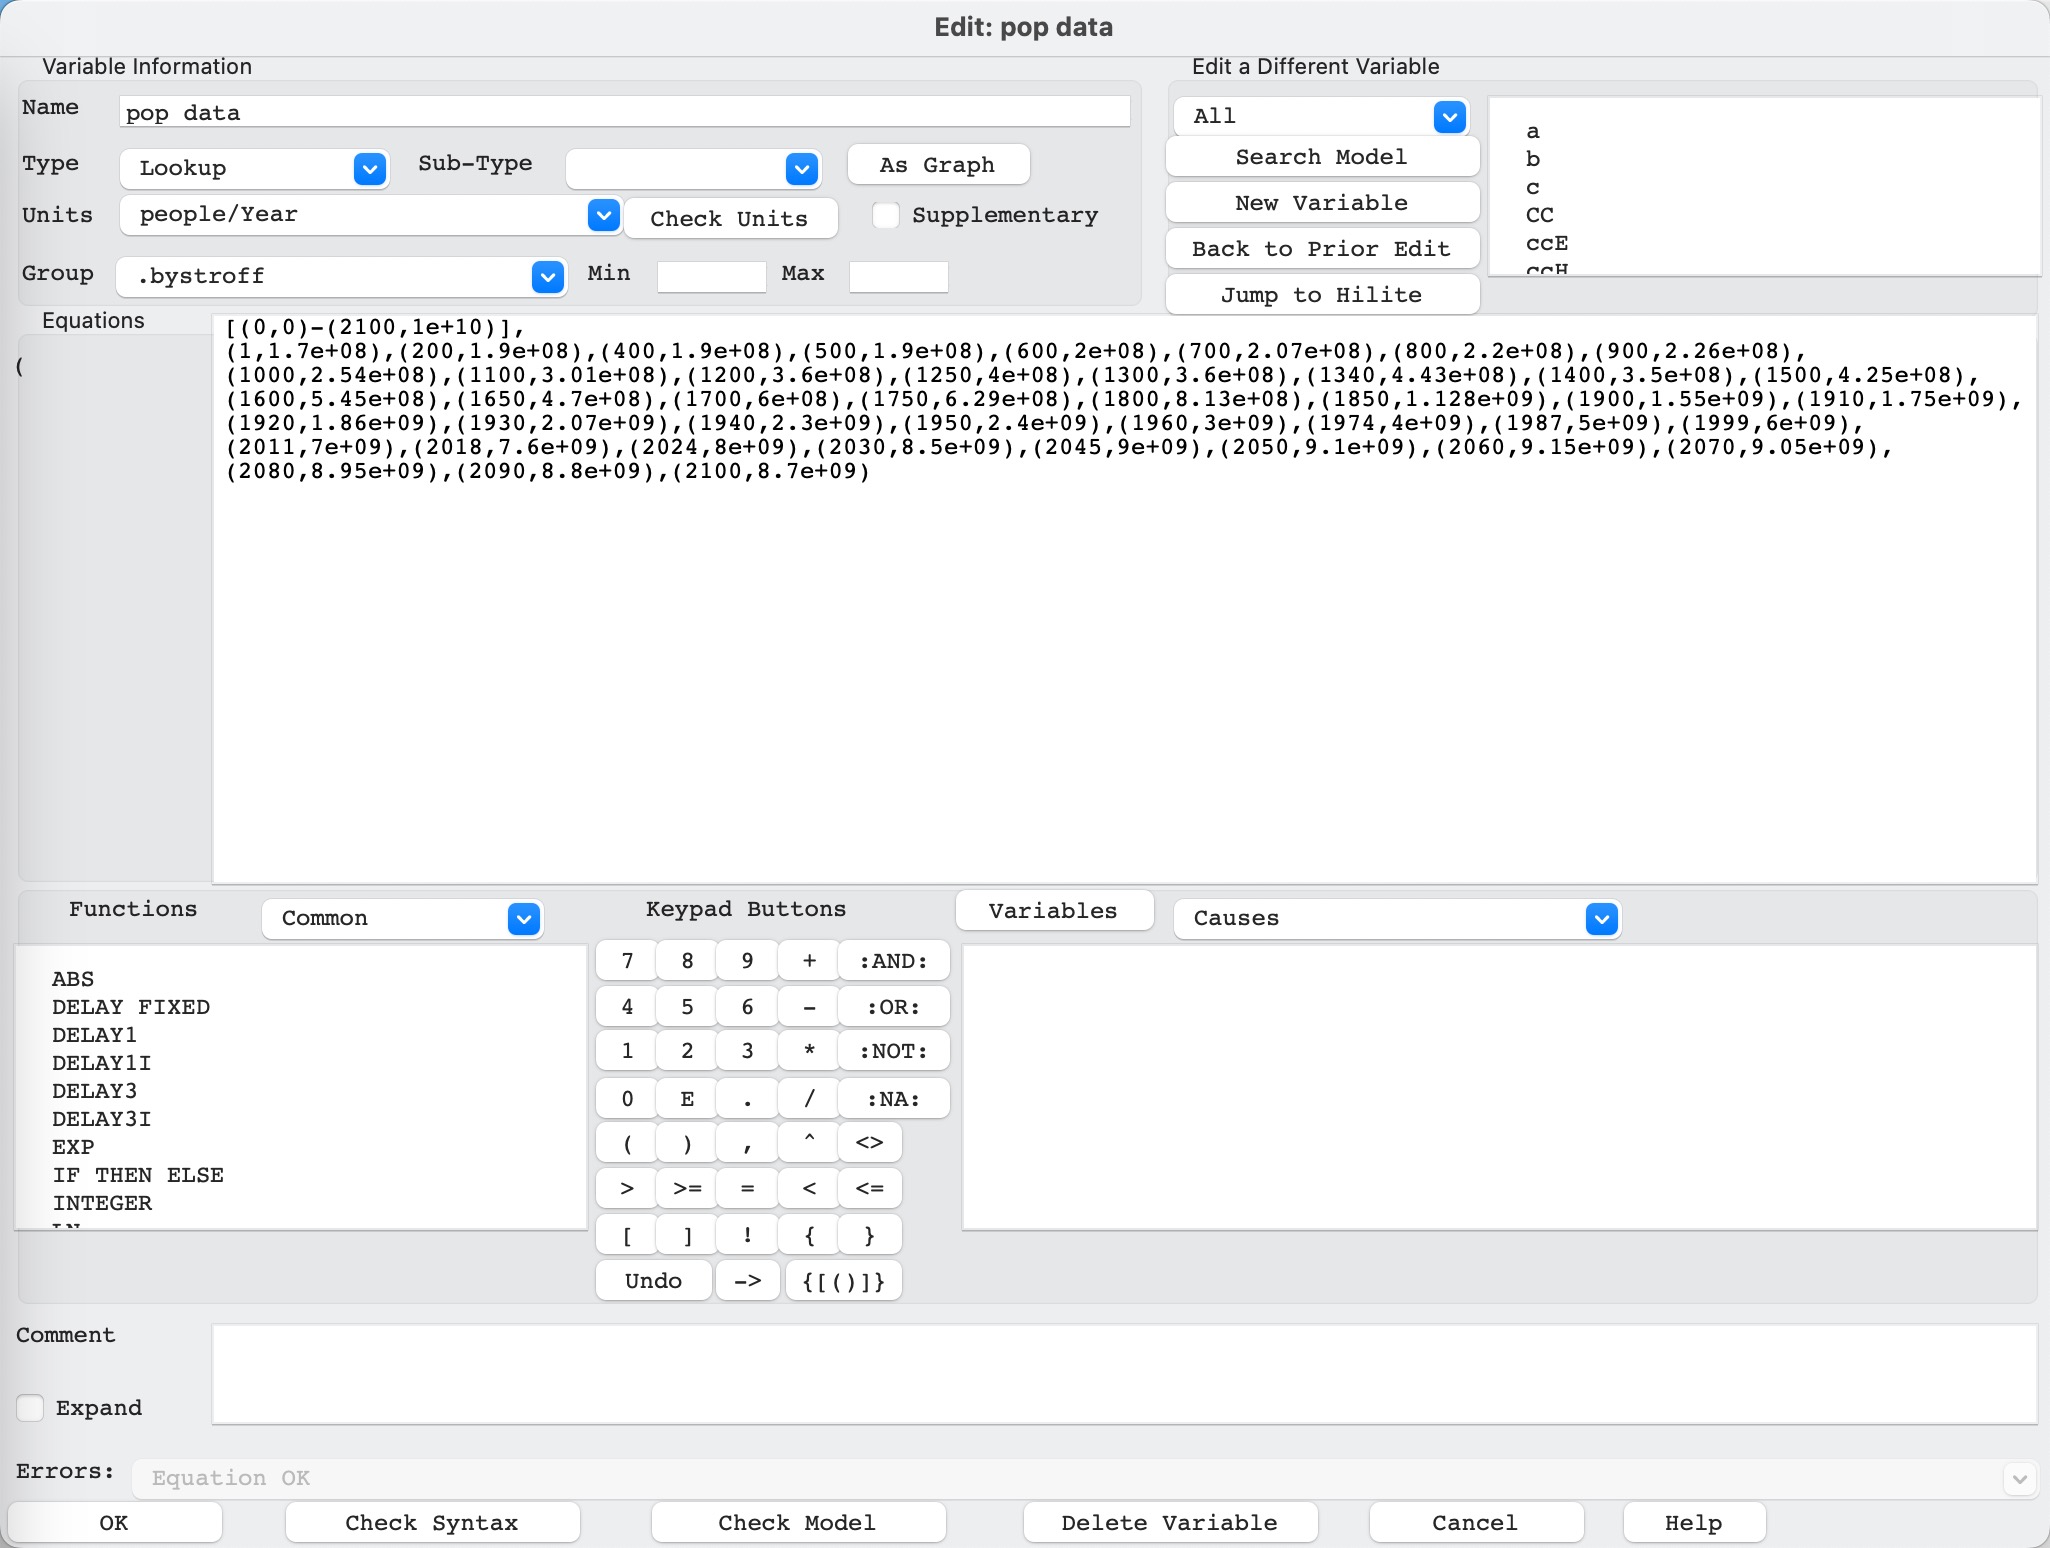This screenshot has width=2050, height=1548.
Task: Insert the :NOT: operator
Action: 894,1050
